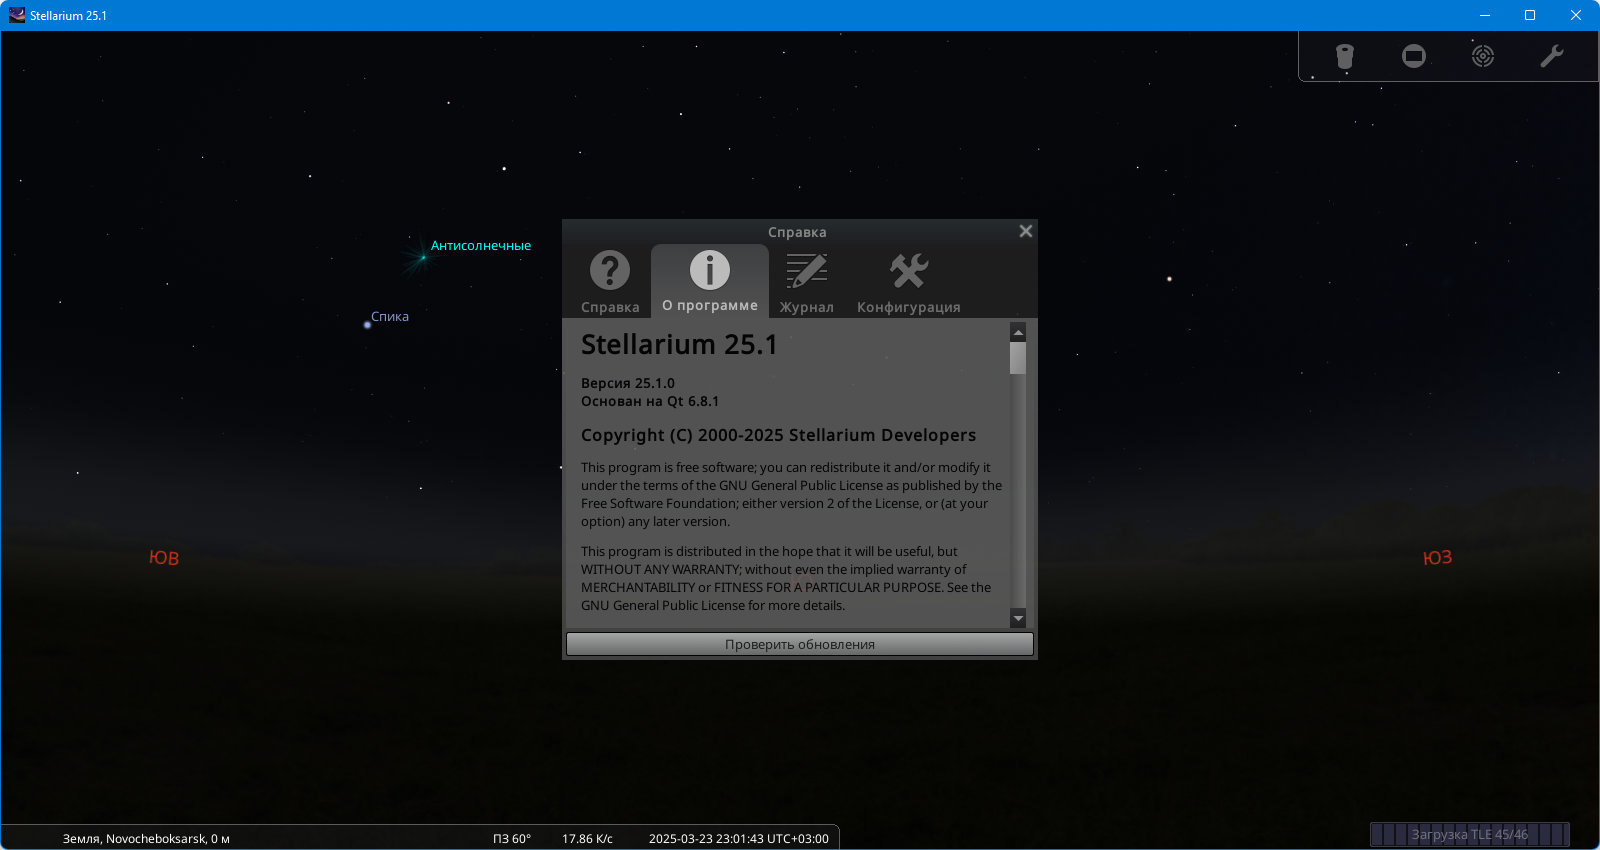Image resolution: width=1600 pixels, height=850 pixels.
Task: Switch to the Журнал log tab
Action: click(x=807, y=282)
